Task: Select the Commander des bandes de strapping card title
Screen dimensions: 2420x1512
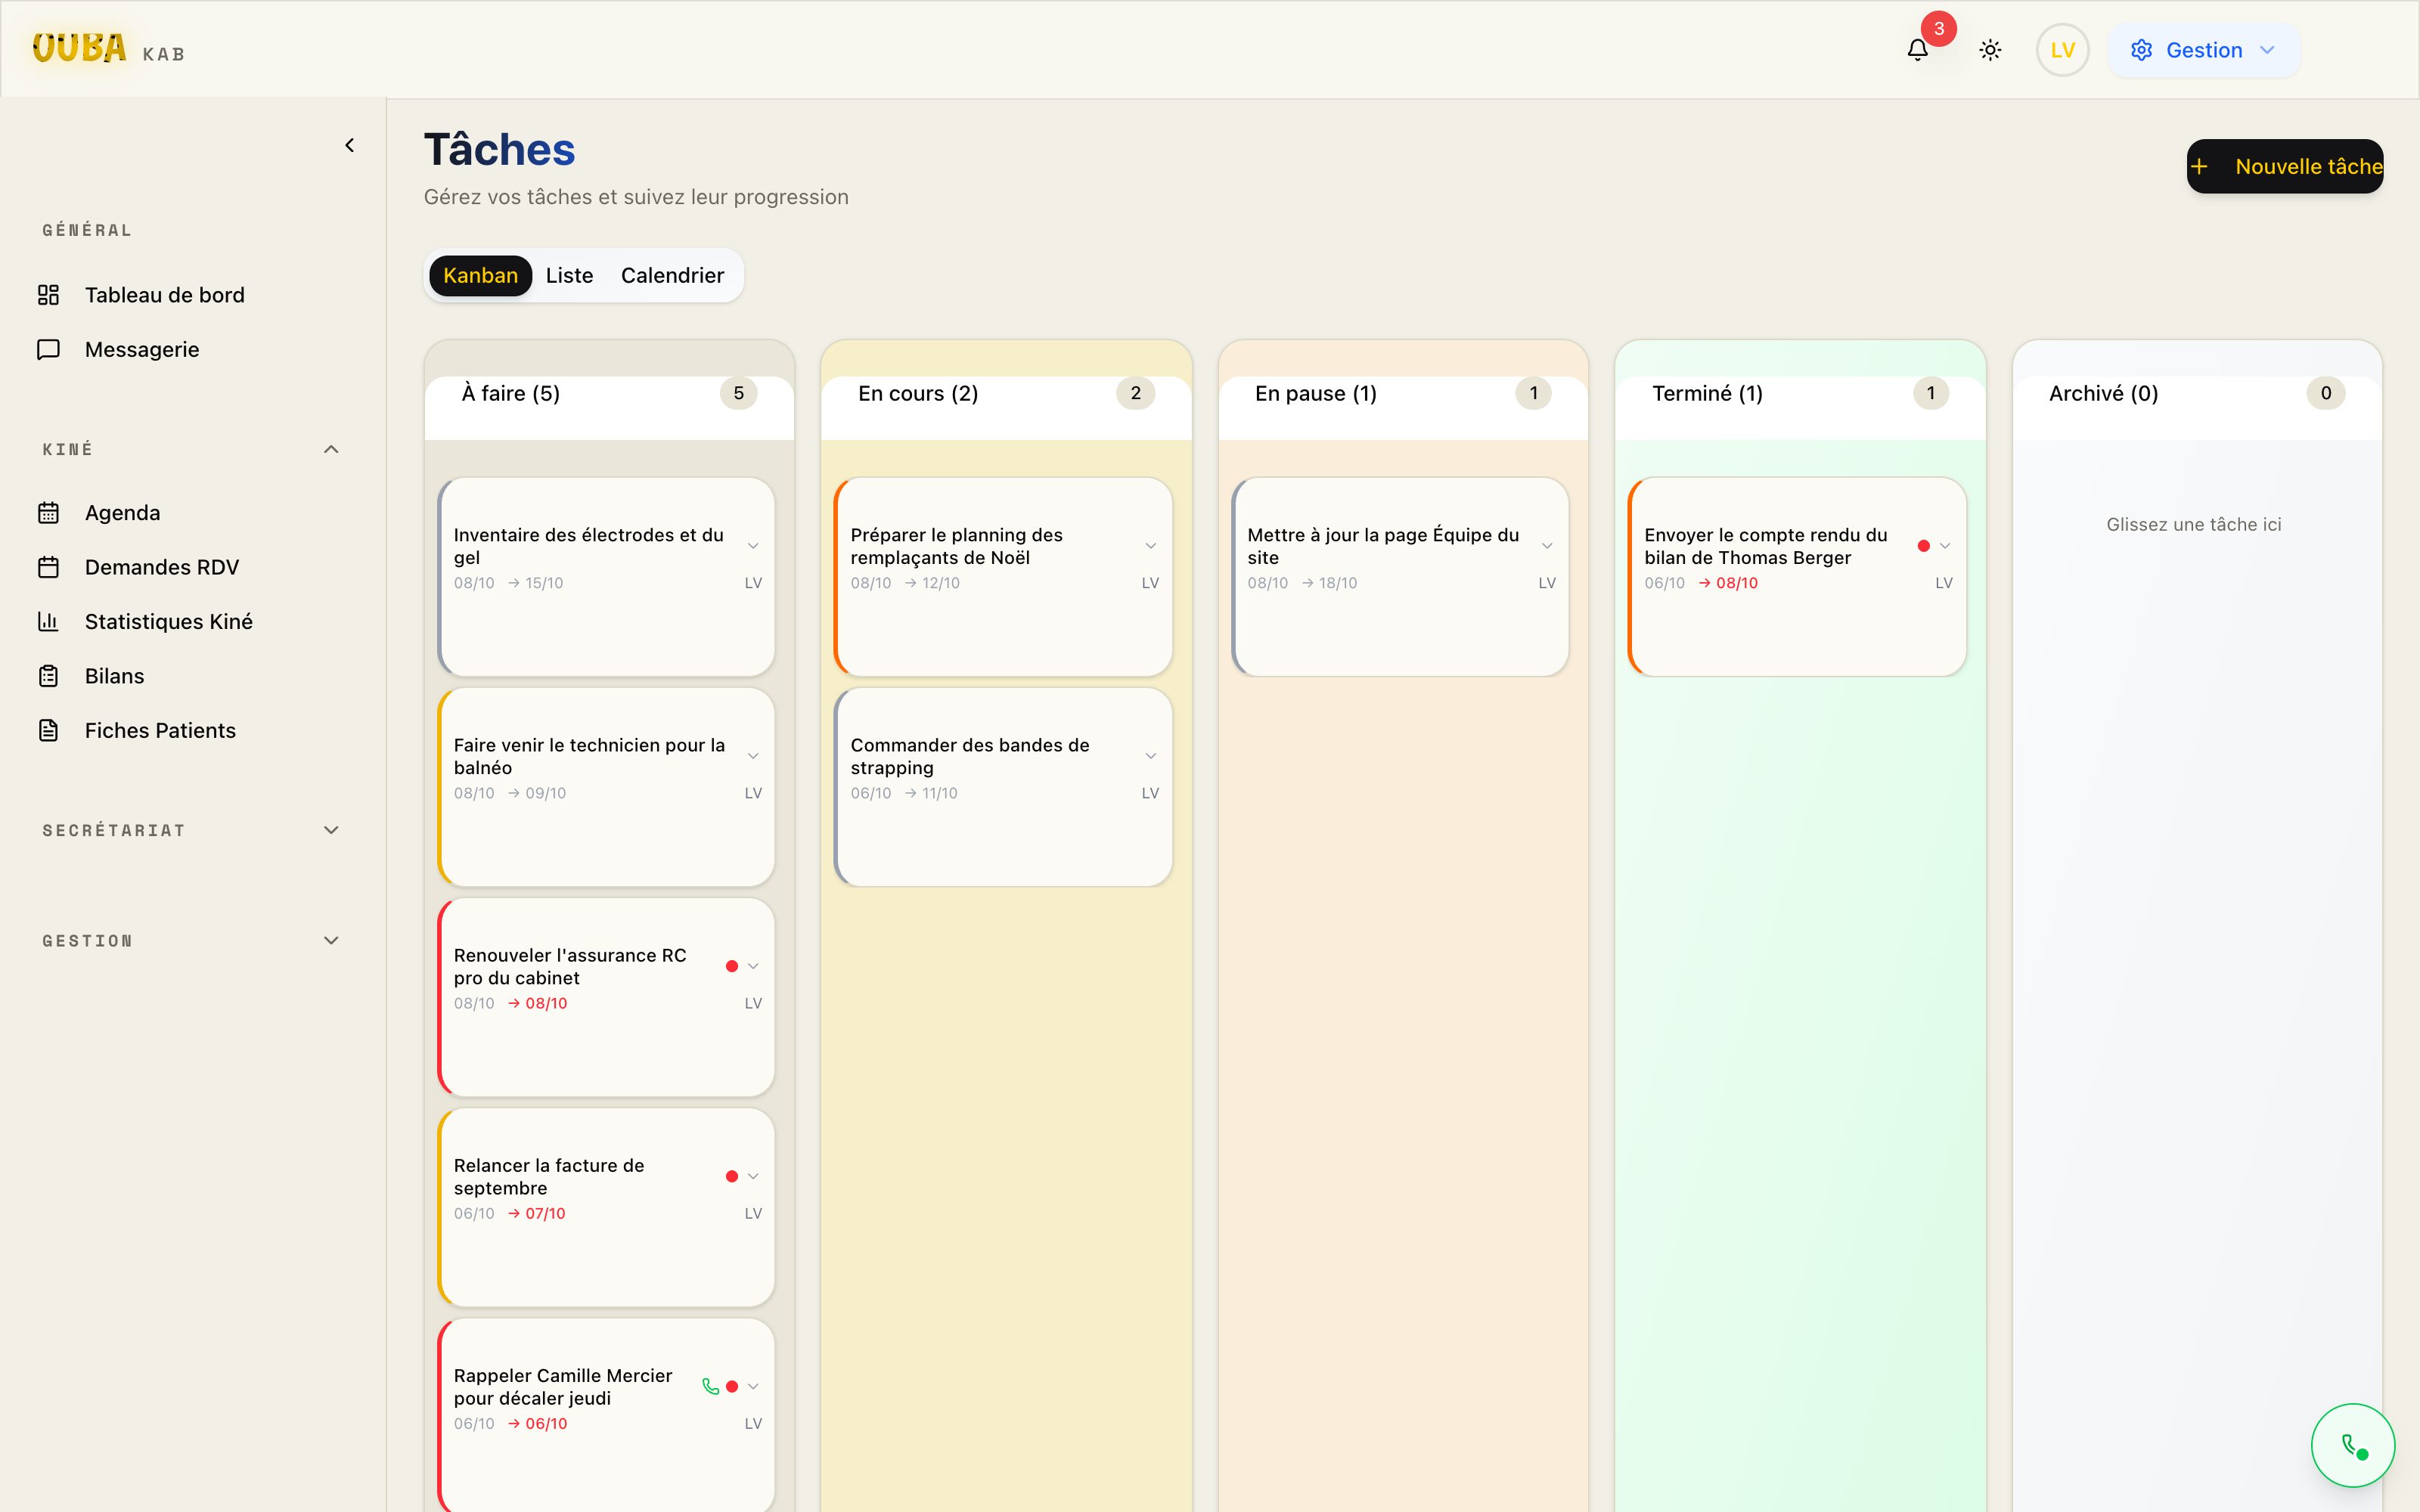Action: click(x=969, y=756)
